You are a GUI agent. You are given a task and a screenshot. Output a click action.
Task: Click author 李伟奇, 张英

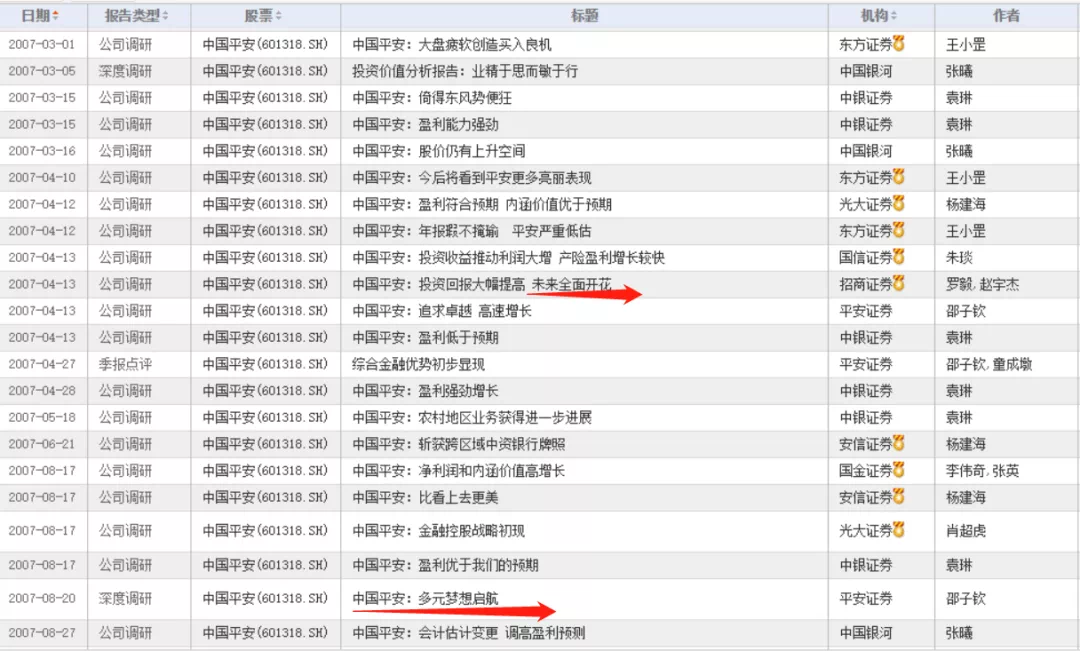tap(982, 471)
